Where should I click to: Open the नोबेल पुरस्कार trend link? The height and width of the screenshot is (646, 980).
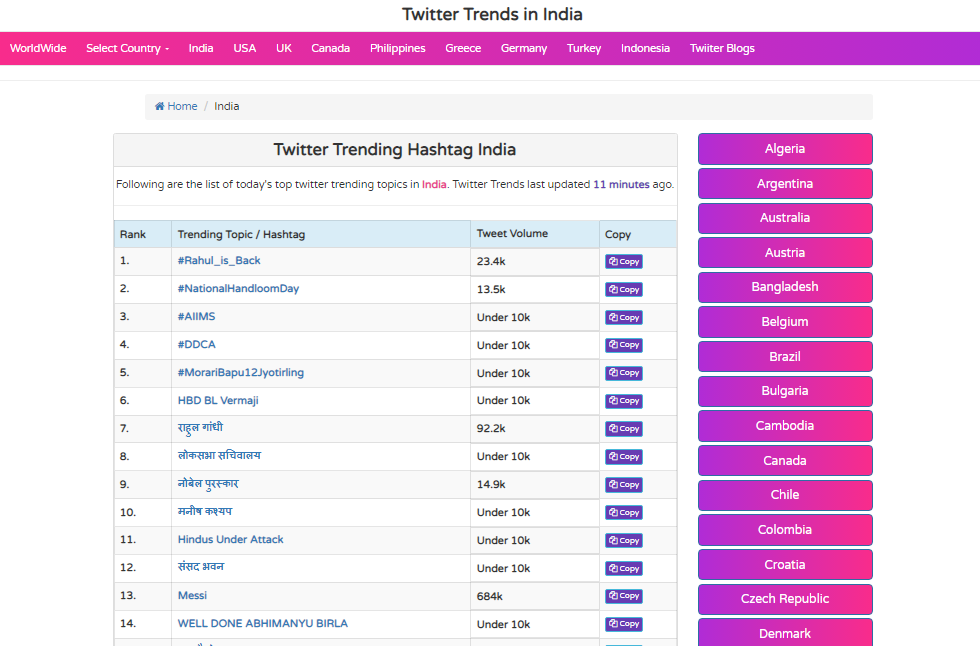point(208,484)
